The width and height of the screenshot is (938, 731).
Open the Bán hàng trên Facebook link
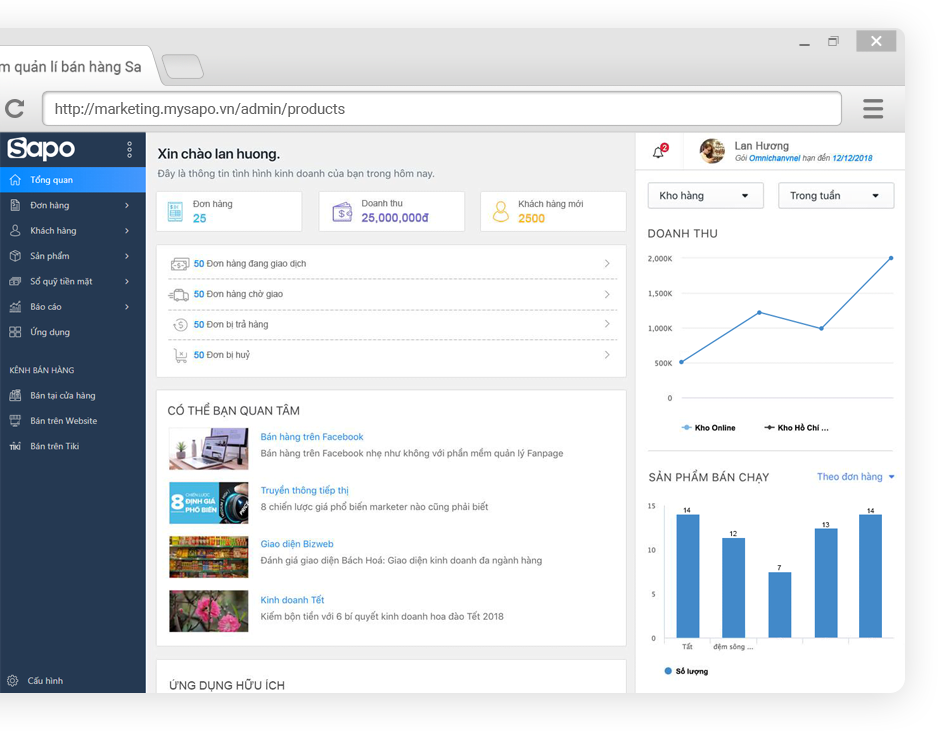pyautogui.click(x=312, y=437)
